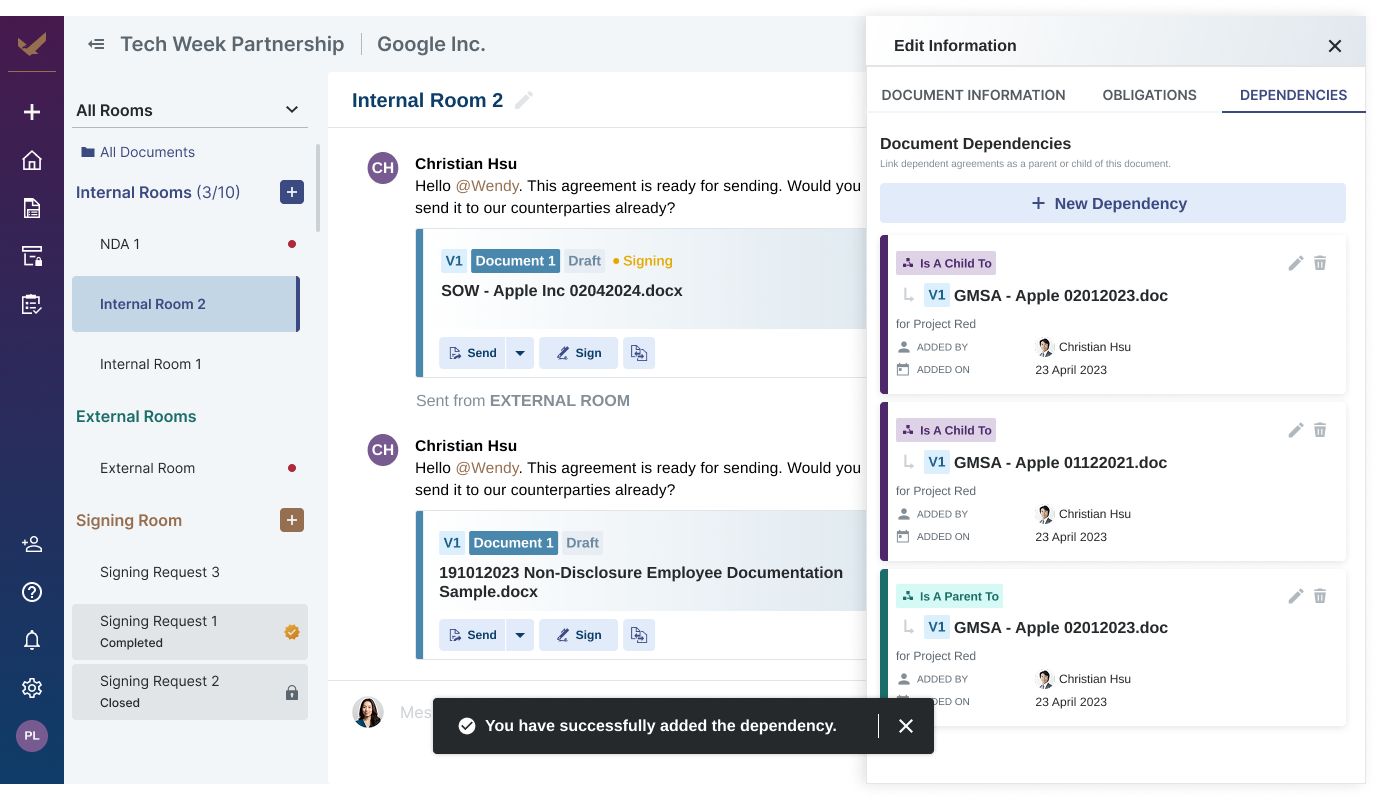Delete the GMSA - Apple 02012023 child dependency
This screenshot has height=800, width=1378.
(x=1320, y=263)
